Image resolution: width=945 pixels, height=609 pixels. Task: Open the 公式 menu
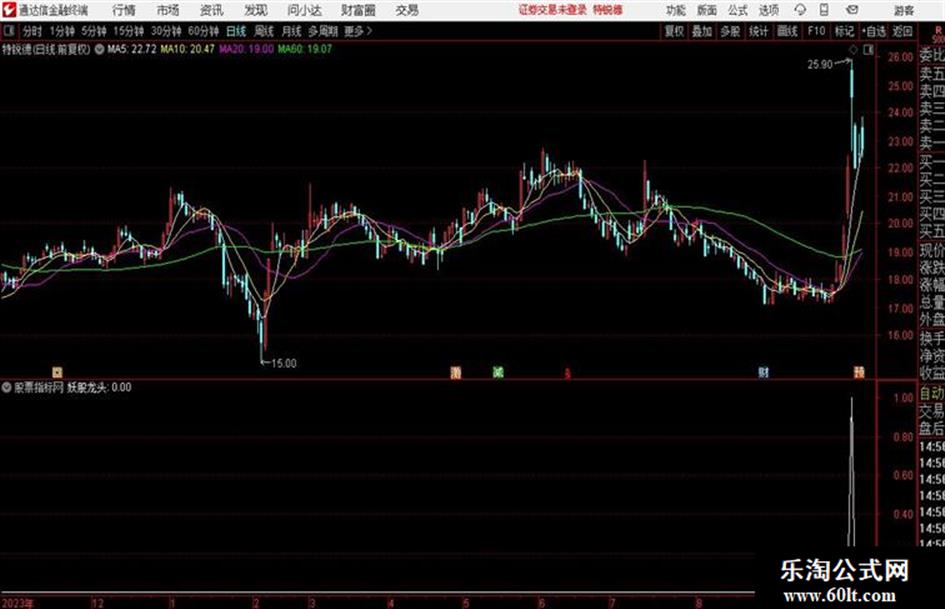coord(737,10)
